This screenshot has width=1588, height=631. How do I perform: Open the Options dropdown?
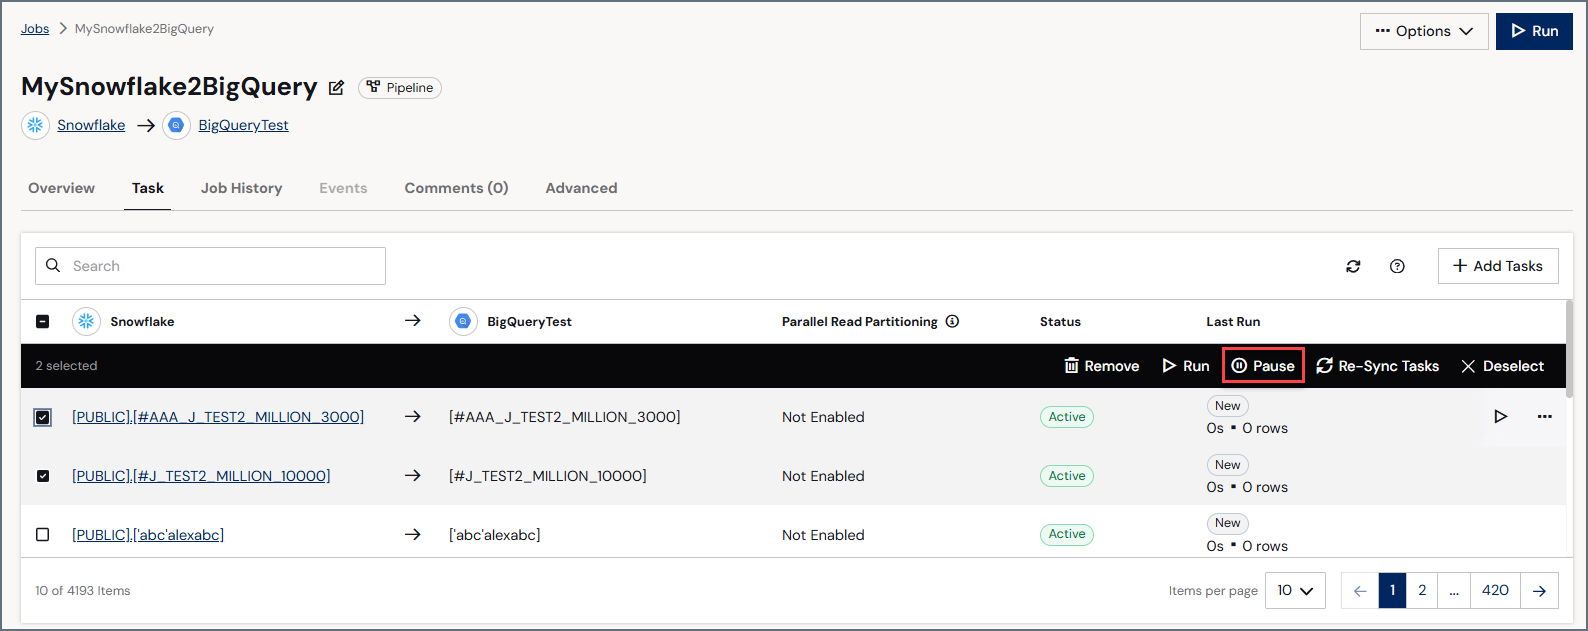[x=1424, y=31]
